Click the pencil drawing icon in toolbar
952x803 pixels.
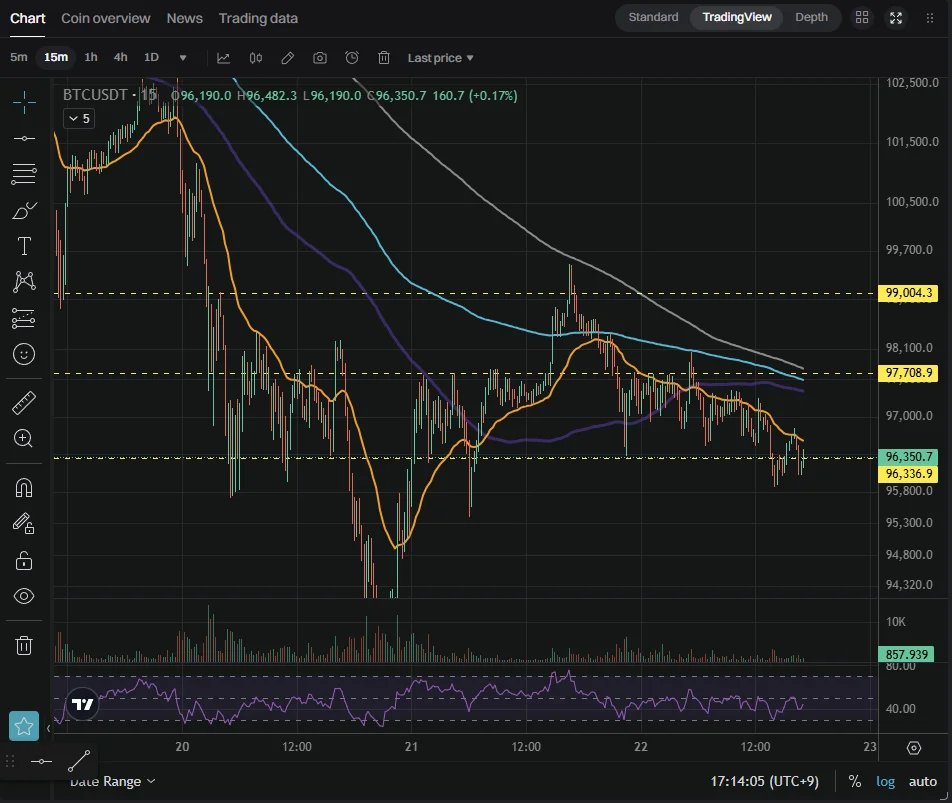coord(288,58)
